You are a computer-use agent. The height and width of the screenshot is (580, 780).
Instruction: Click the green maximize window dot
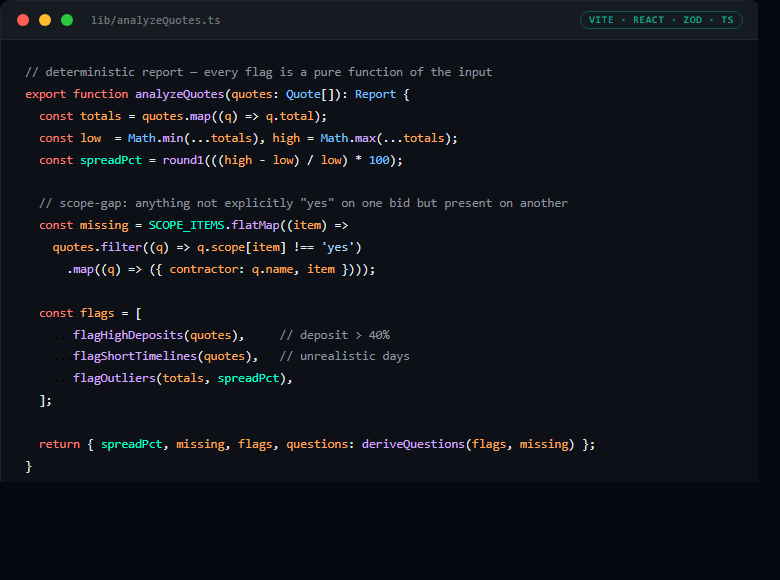point(67,20)
